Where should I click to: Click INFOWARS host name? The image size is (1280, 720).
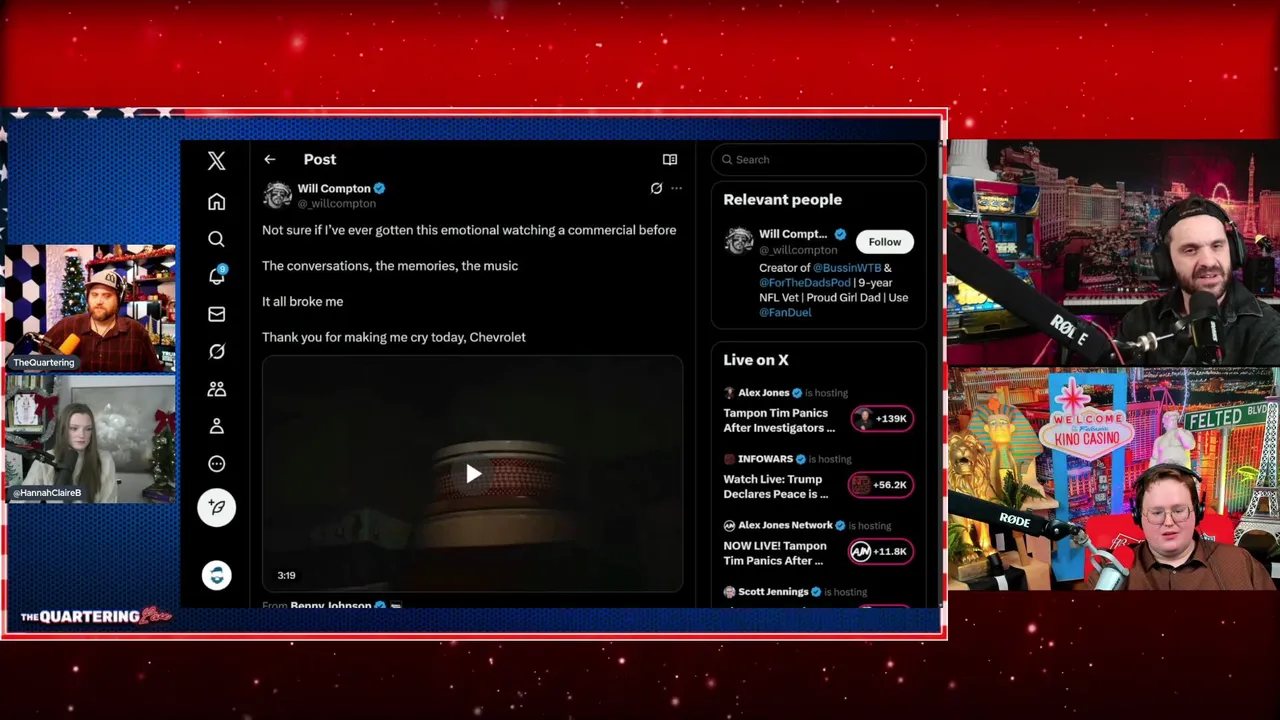pyautogui.click(x=765, y=459)
